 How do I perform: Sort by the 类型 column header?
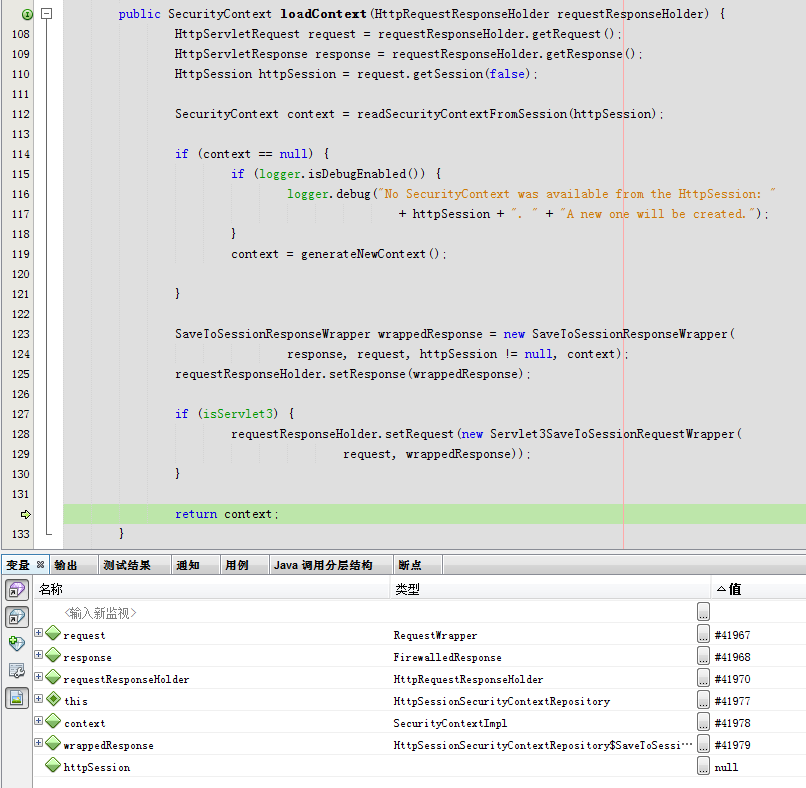(x=551, y=589)
